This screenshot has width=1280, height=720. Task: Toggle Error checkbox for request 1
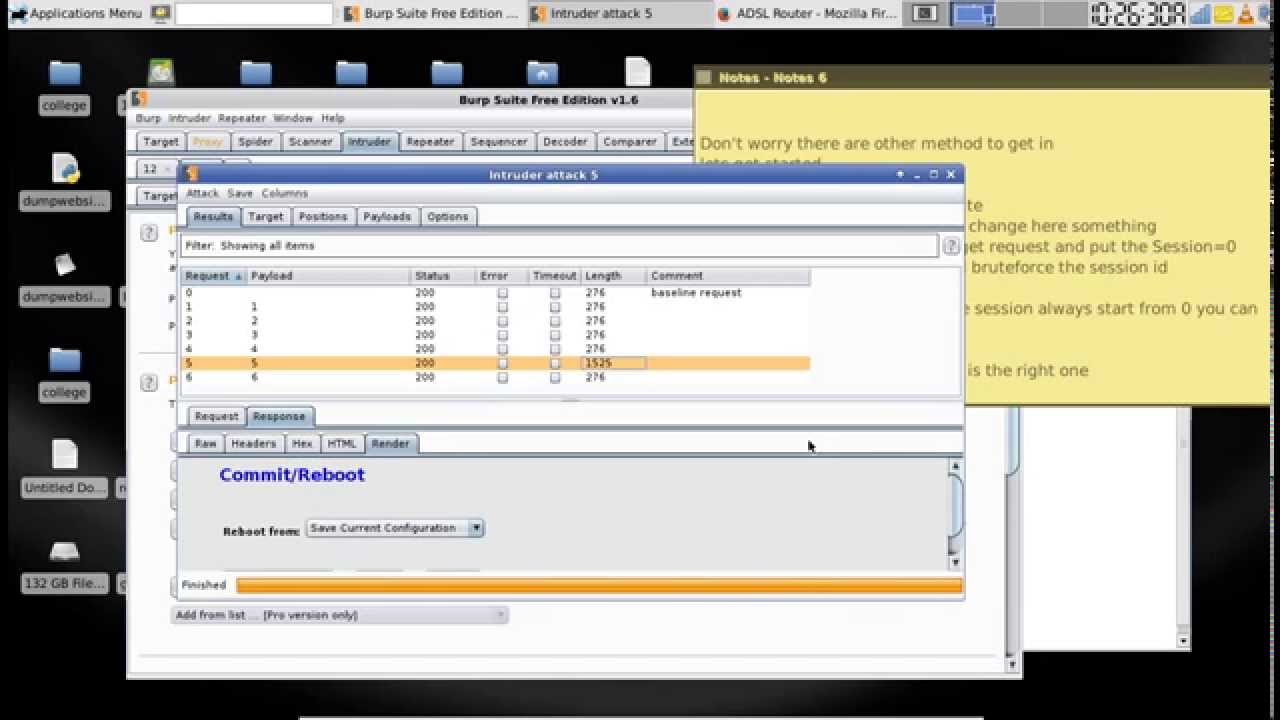[x=502, y=307]
